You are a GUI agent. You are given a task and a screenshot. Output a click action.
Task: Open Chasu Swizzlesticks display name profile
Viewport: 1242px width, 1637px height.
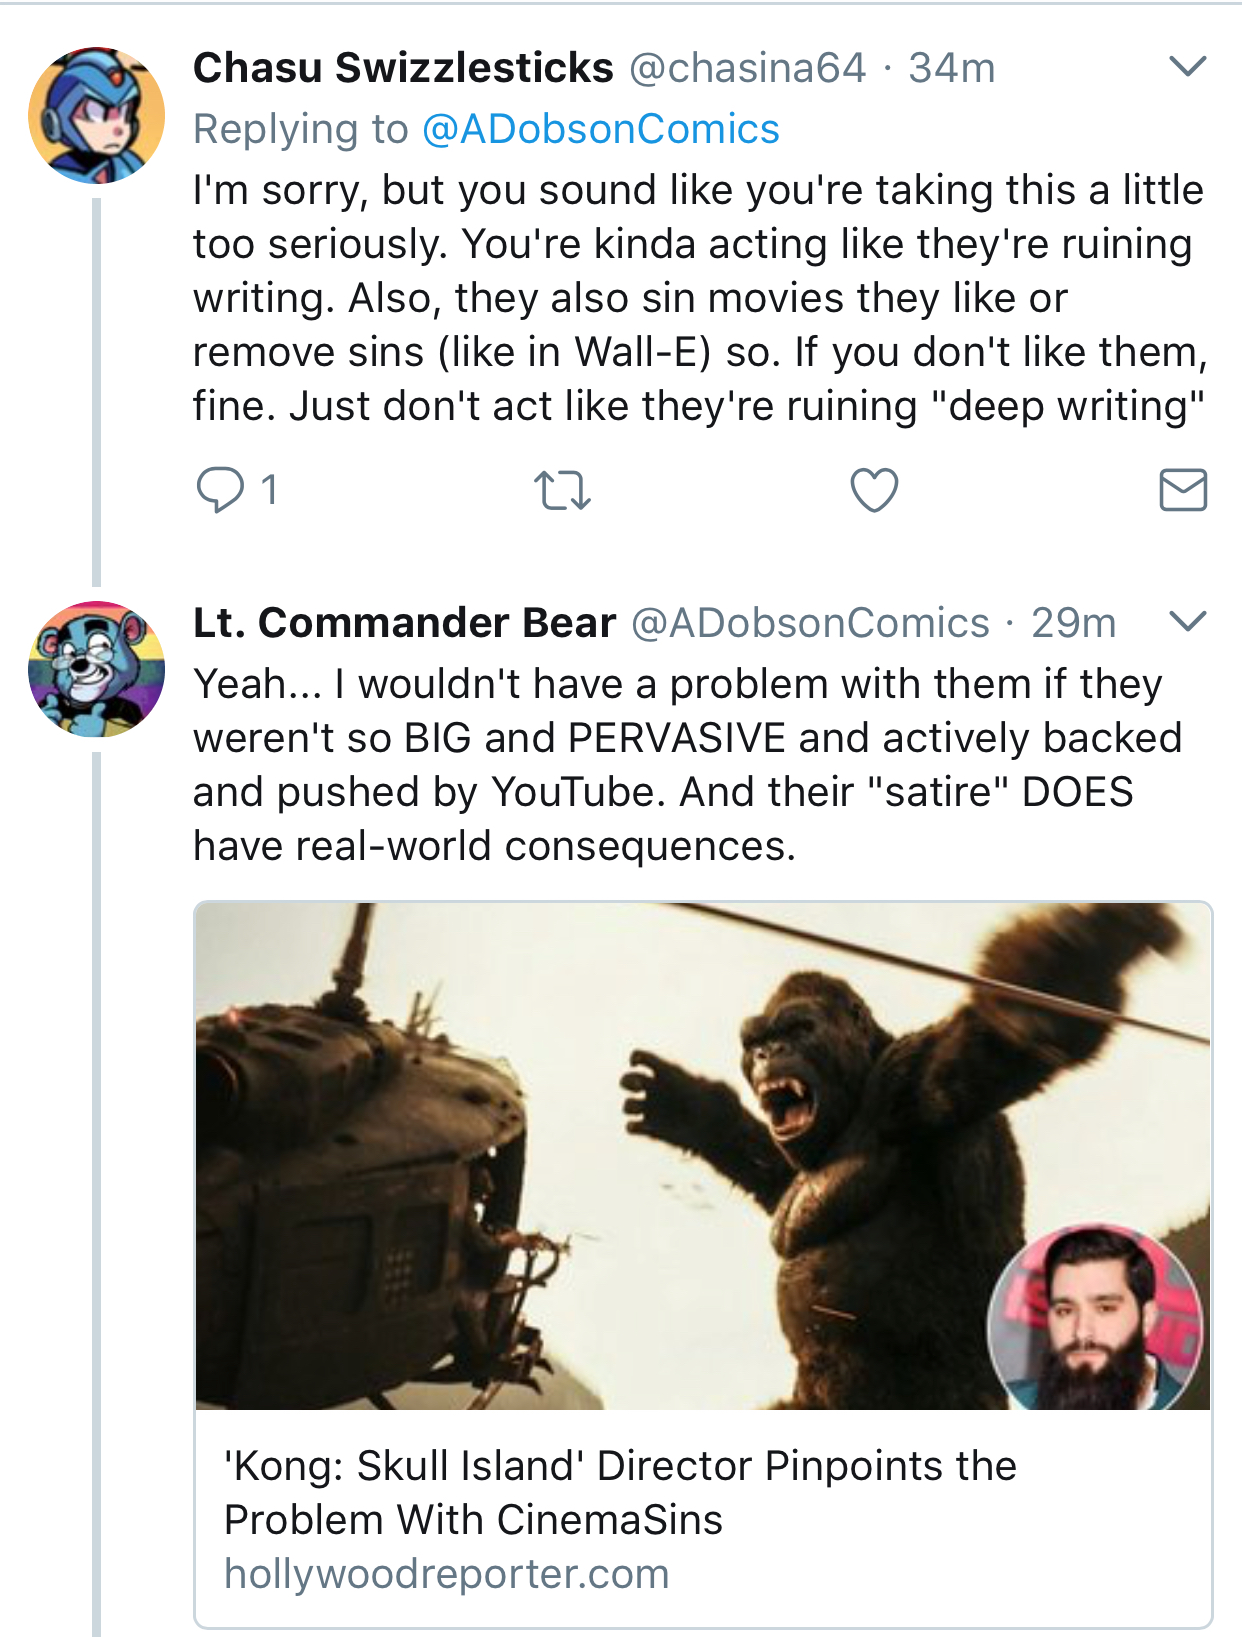coord(403,68)
